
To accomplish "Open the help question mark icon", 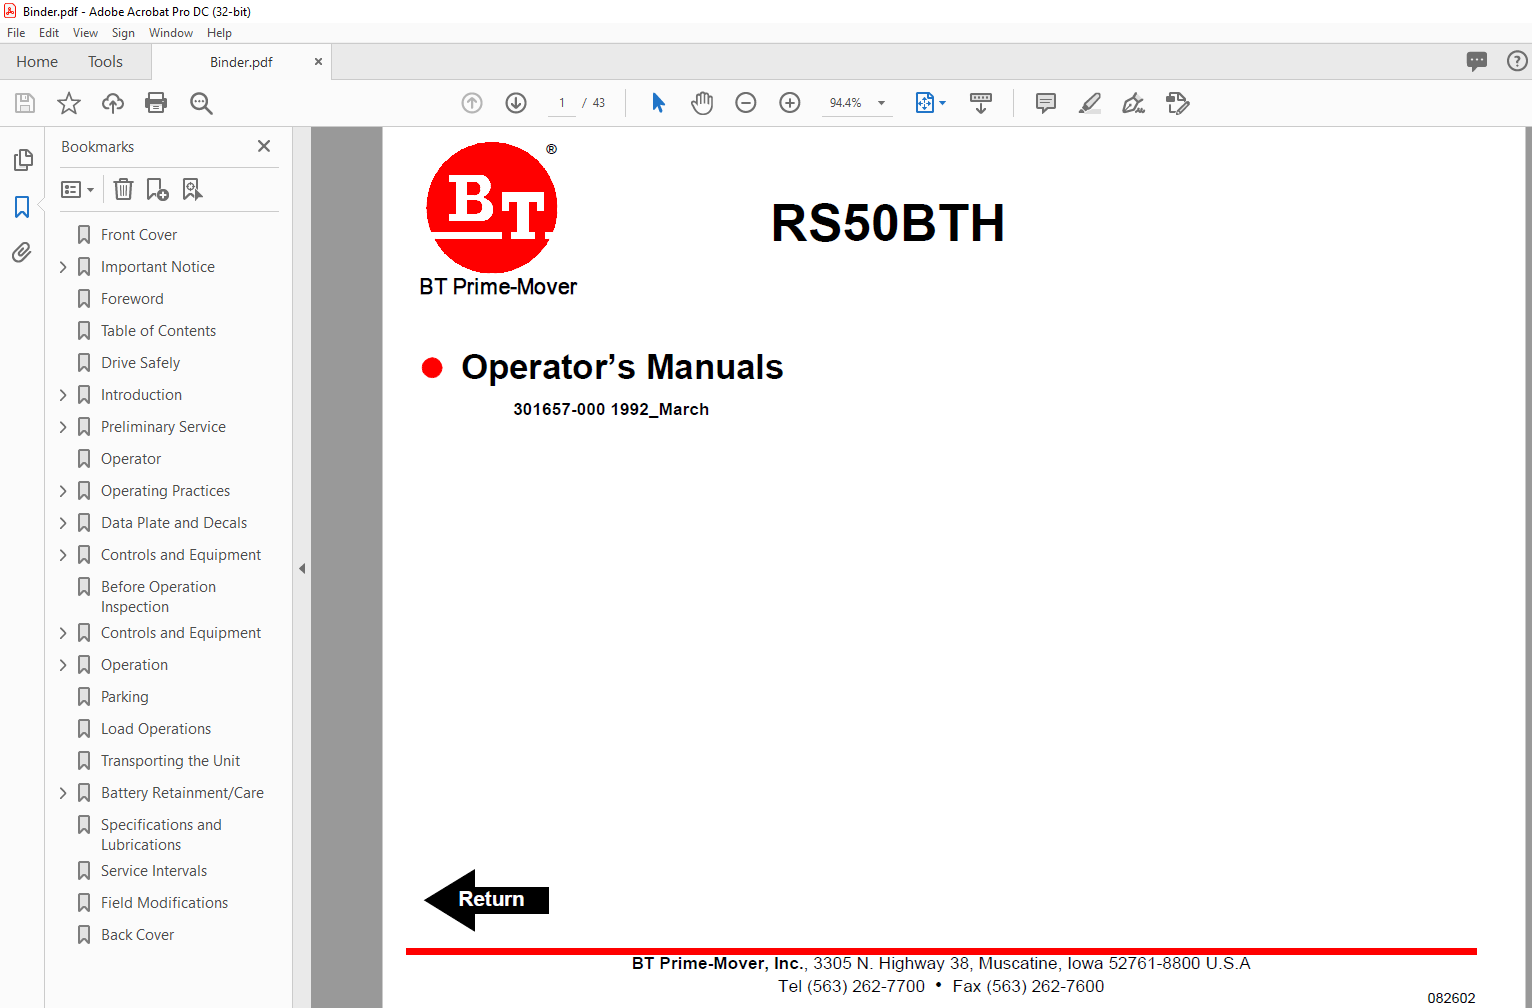I will (x=1517, y=61).
